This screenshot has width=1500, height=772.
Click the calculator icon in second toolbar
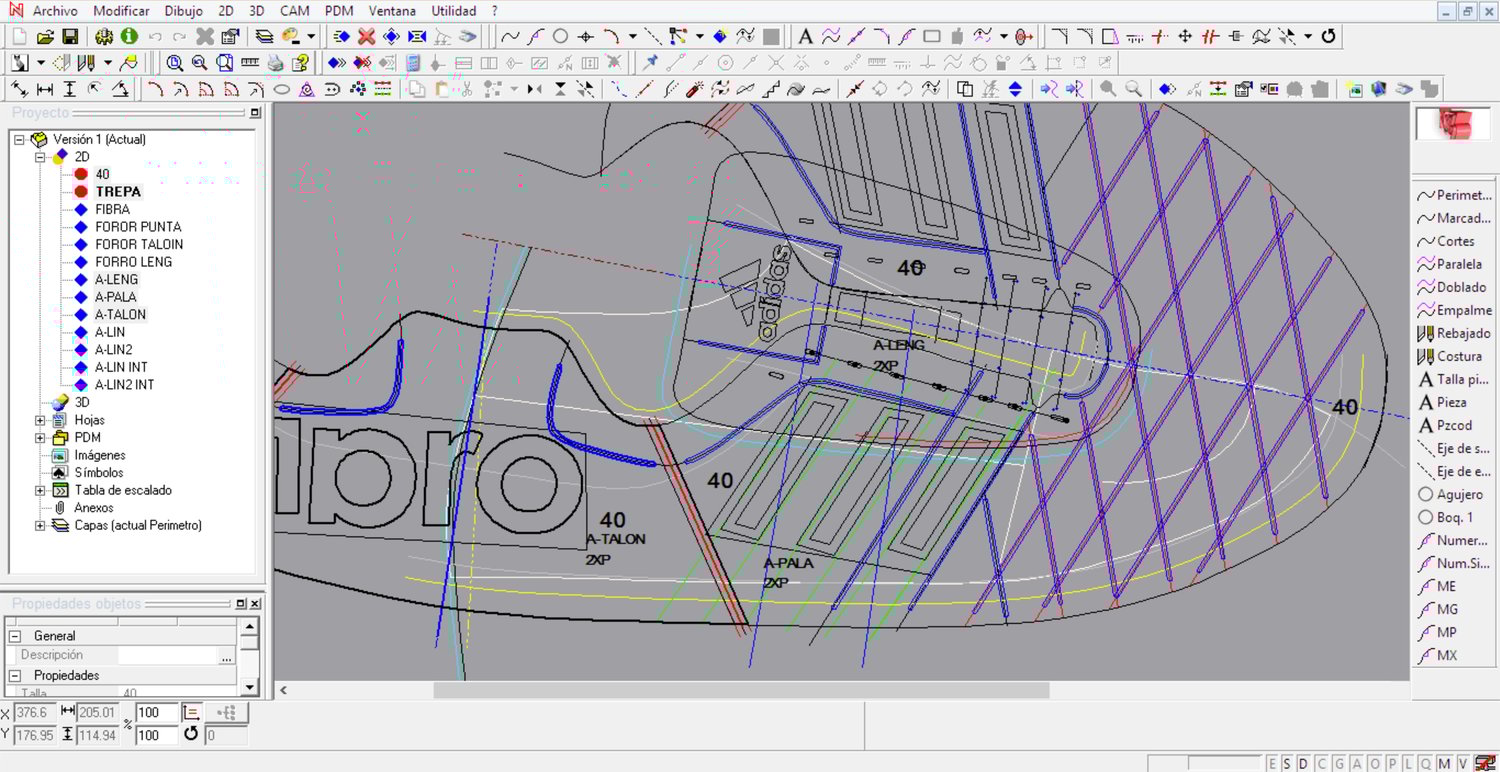click(413, 63)
